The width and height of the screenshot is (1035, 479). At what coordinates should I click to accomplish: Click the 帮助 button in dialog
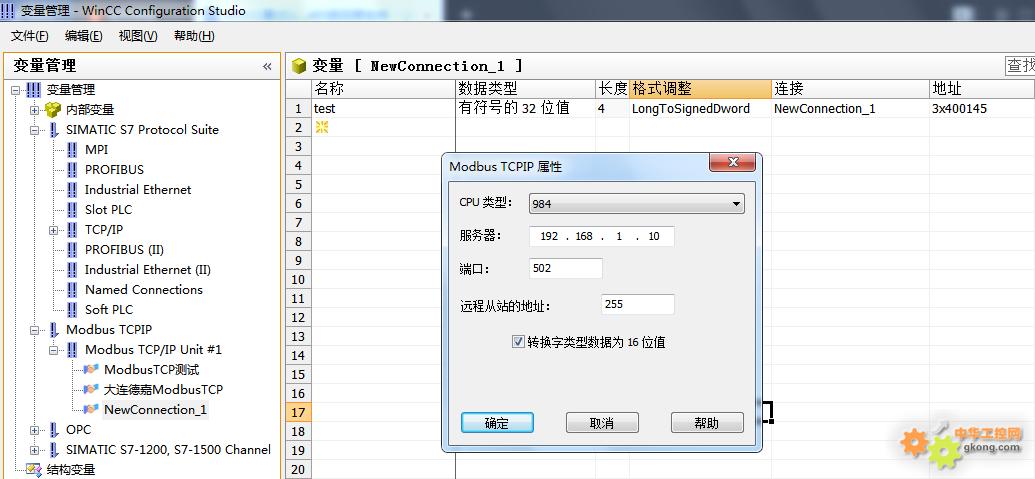707,423
